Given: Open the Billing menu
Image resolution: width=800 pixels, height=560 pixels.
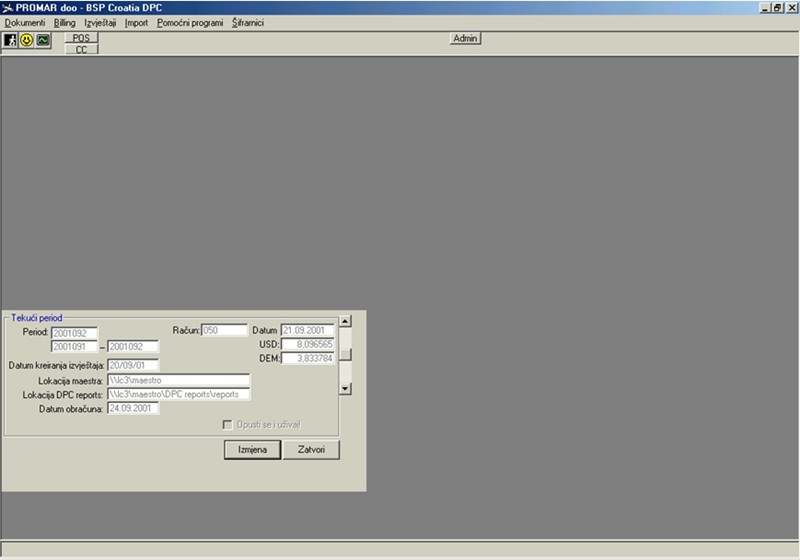Looking at the screenshot, I should pyautogui.click(x=64, y=22).
